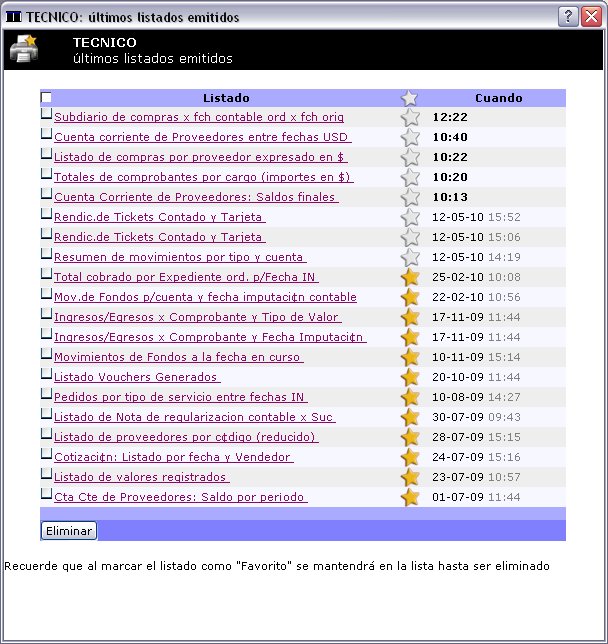Open 'Listado de proveedores por código (reducido)' link

[x=186, y=437]
